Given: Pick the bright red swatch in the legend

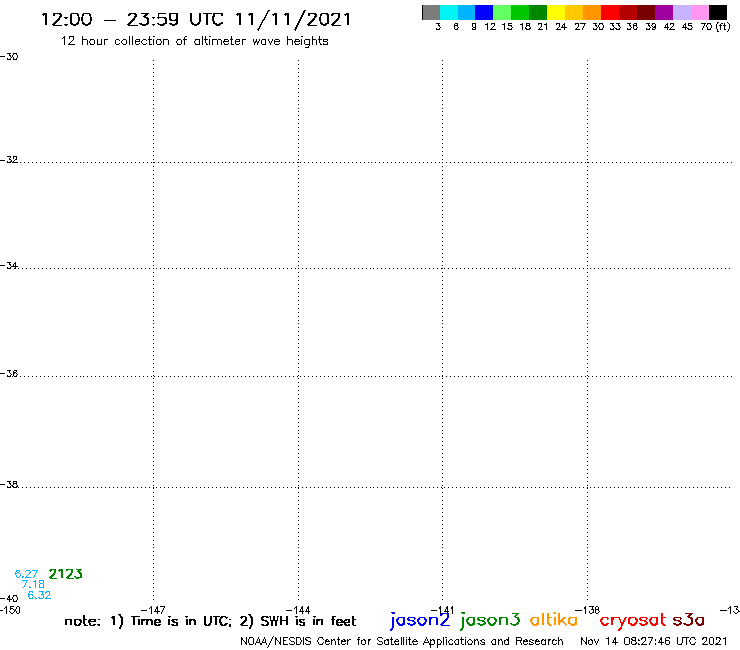Looking at the screenshot, I should point(610,12).
